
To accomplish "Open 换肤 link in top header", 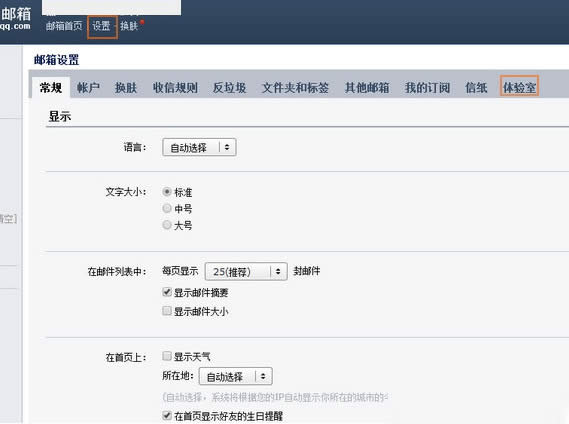I will [x=129, y=26].
